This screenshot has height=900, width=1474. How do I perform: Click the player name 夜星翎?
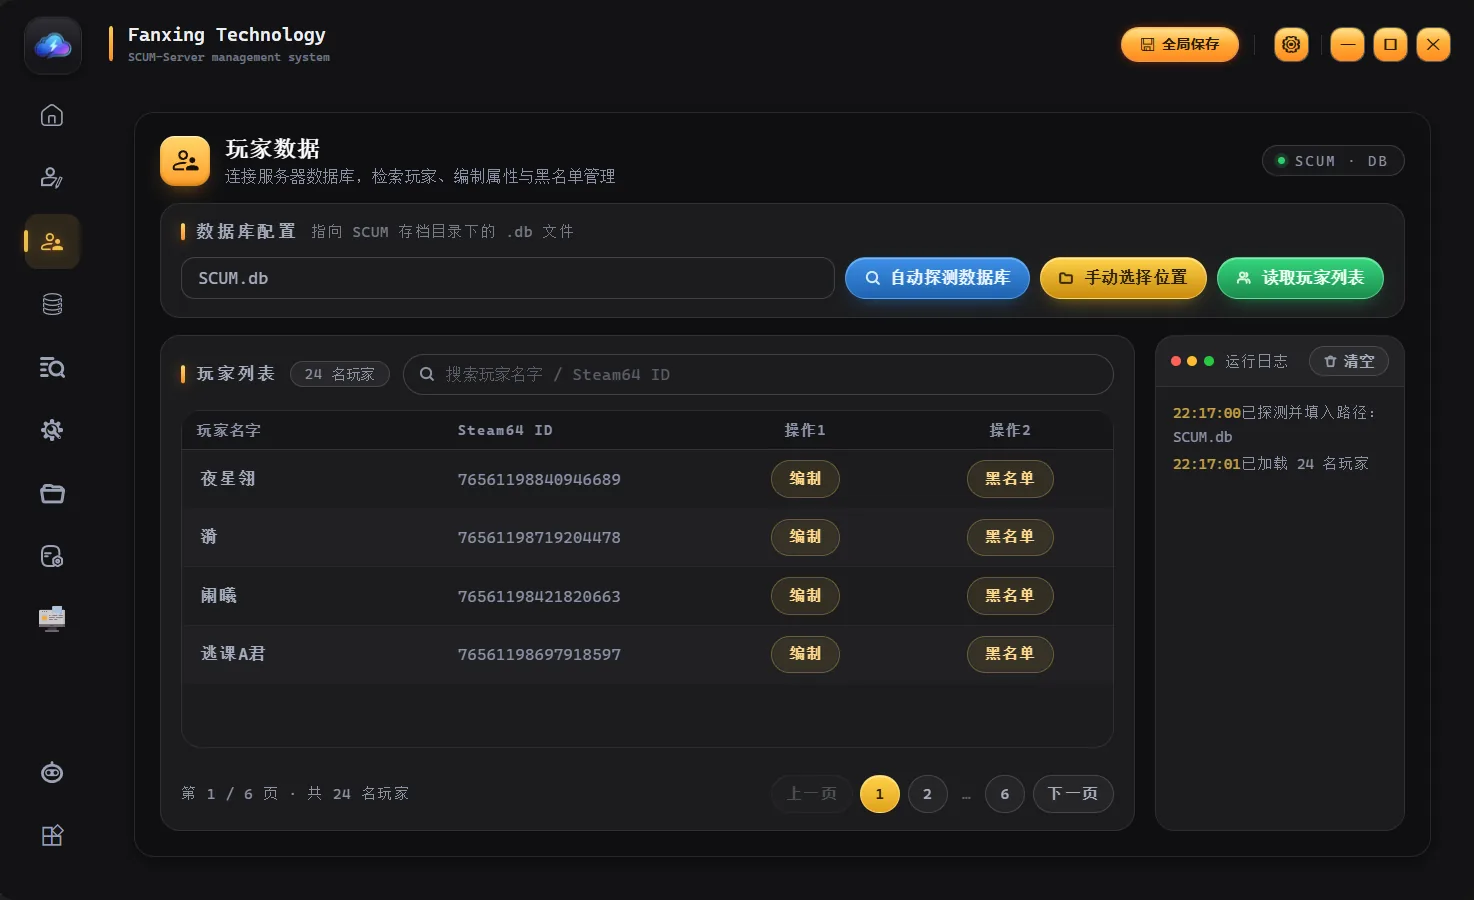pyautogui.click(x=228, y=479)
